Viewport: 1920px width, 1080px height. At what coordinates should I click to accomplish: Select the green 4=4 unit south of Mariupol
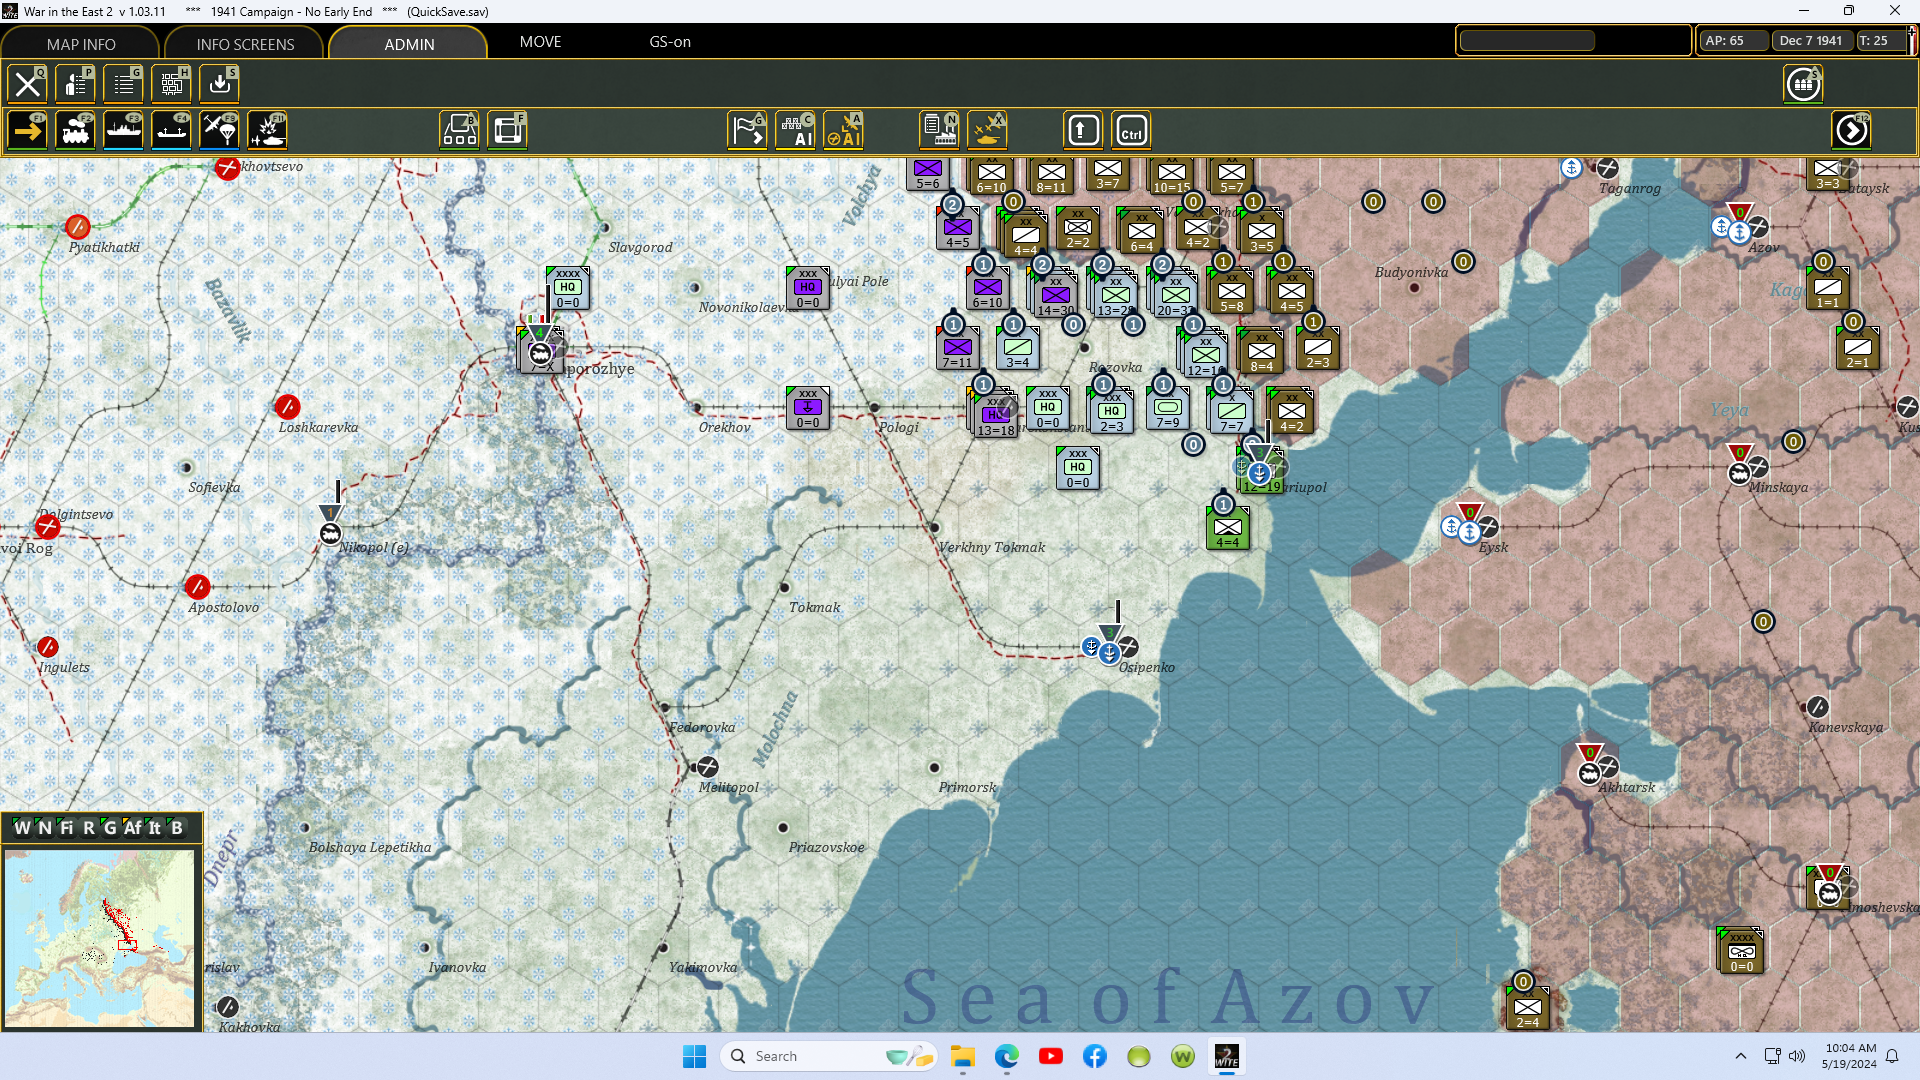pos(1227,529)
